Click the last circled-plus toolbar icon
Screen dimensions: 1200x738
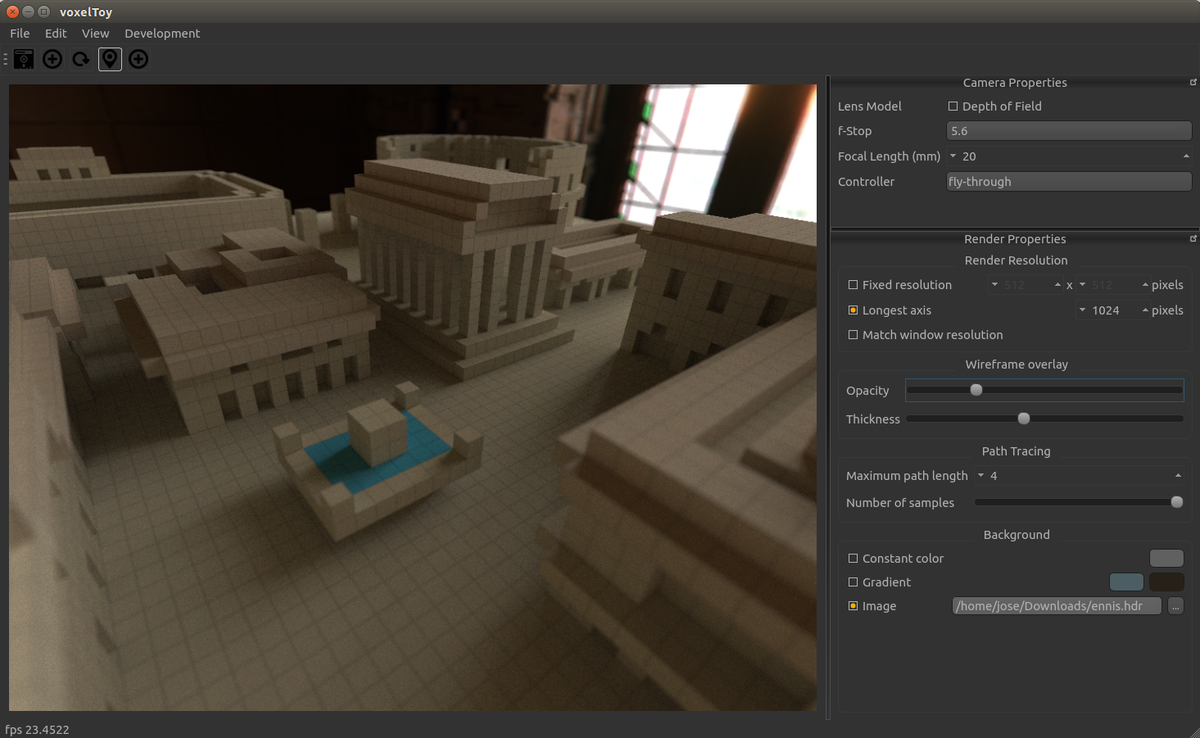pos(139,59)
